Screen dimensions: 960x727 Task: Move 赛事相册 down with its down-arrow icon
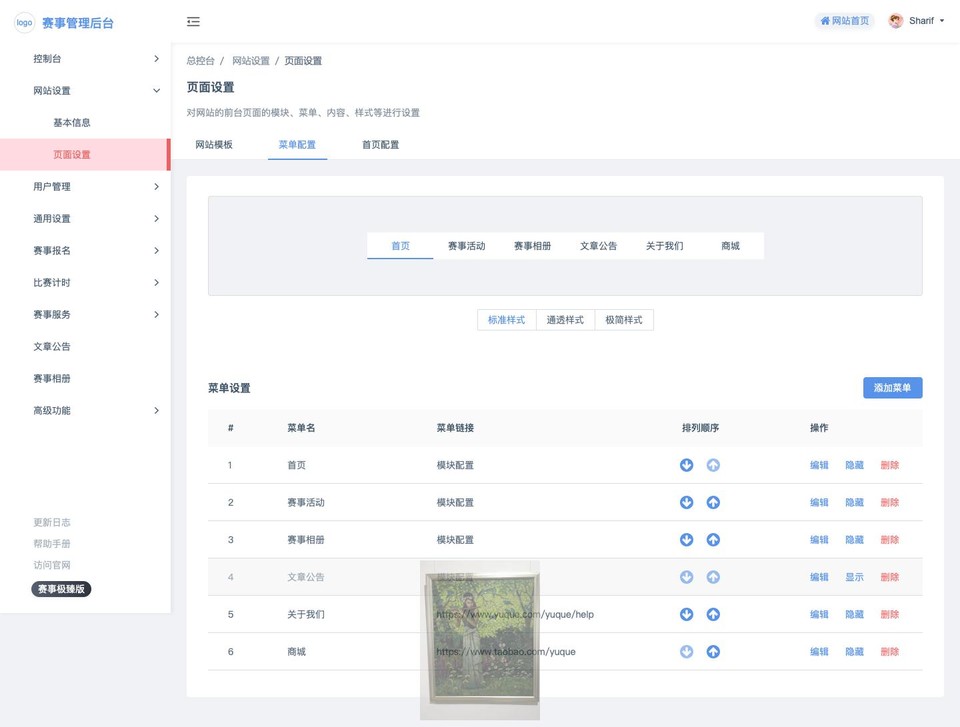[x=686, y=539]
